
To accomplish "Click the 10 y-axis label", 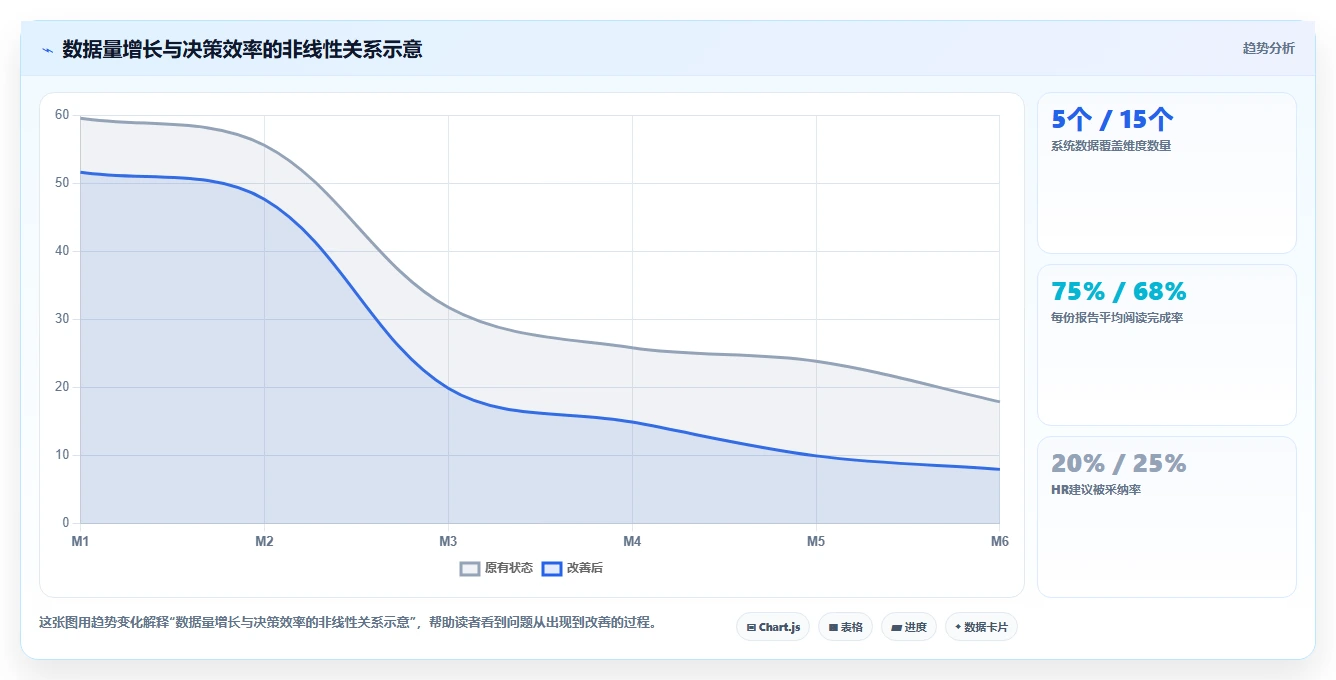I will click(x=62, y=455).
